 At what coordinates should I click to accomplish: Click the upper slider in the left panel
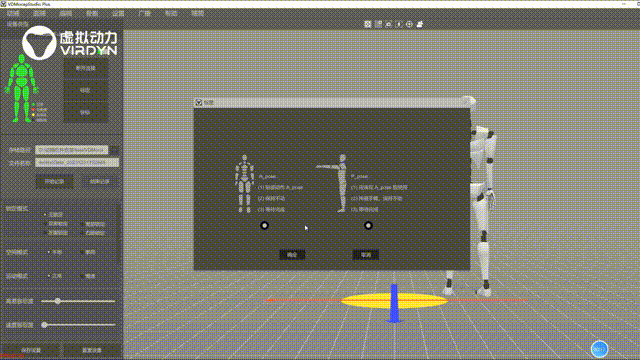(x=78, y=301)
